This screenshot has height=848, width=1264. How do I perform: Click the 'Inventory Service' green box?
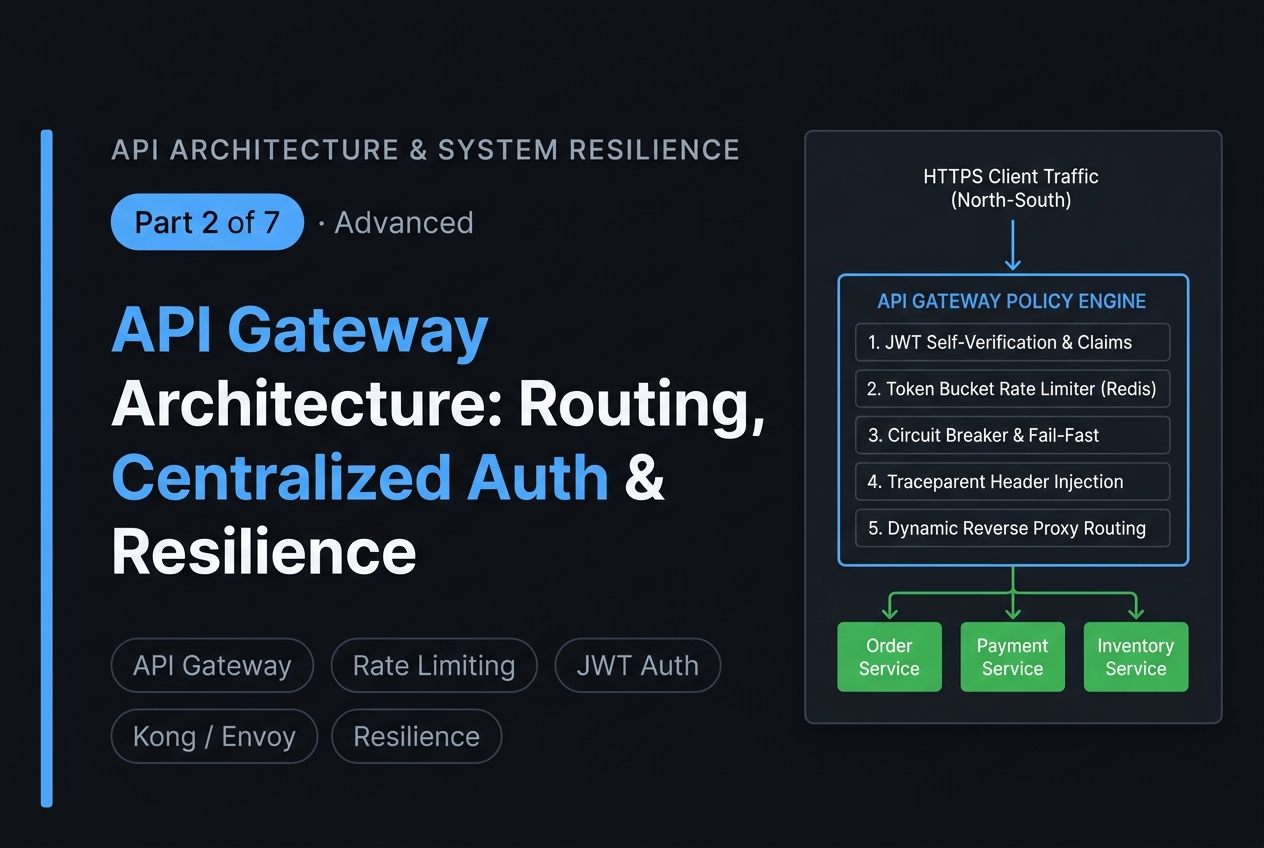1136,657
